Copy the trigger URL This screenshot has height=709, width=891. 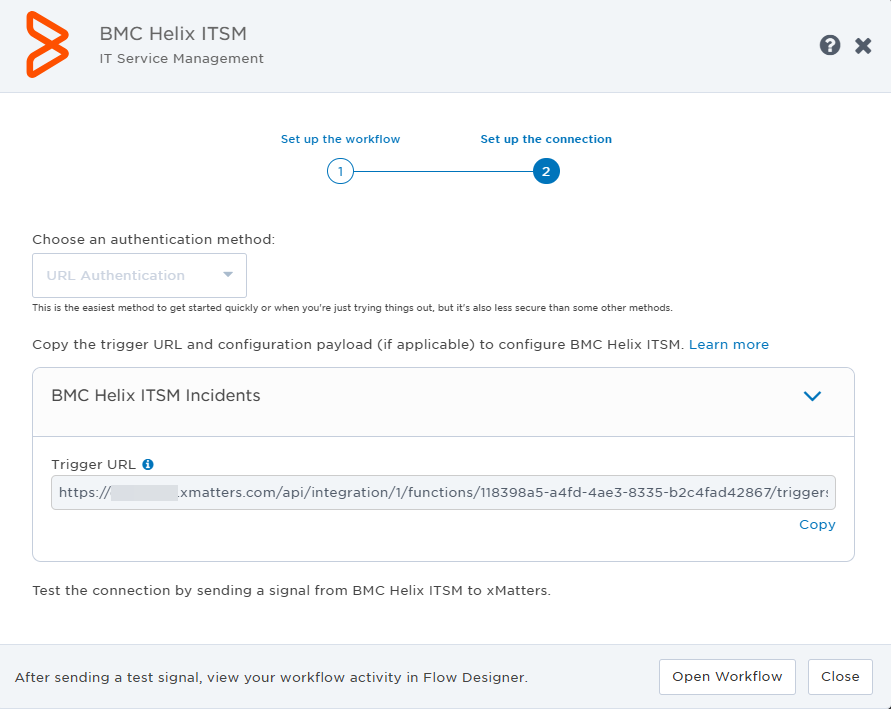tap(817, 524)
